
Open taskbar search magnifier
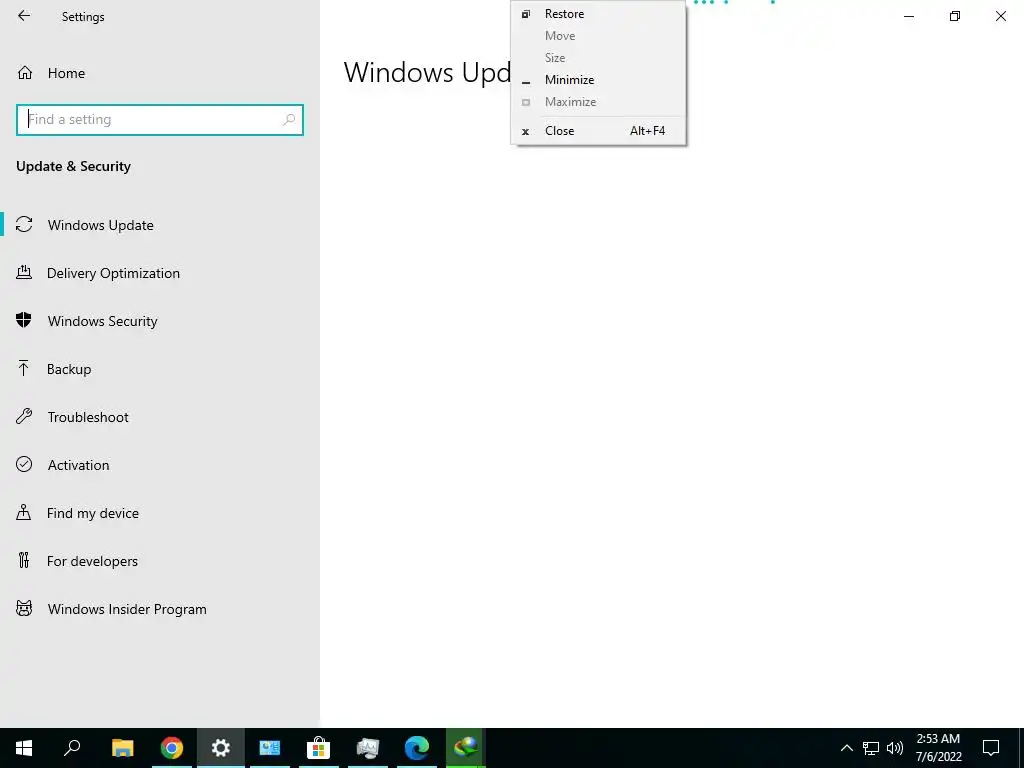[x=72, y=748]
